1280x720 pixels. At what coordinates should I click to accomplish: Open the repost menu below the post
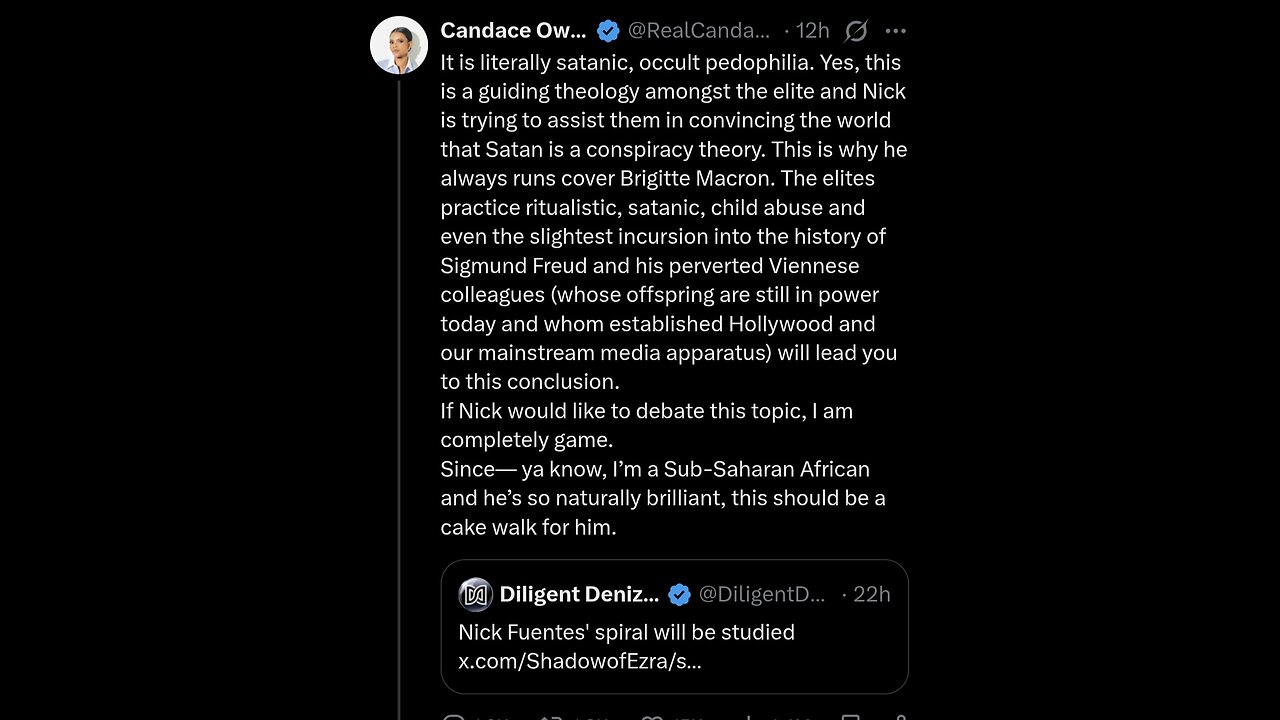(551, 717)
